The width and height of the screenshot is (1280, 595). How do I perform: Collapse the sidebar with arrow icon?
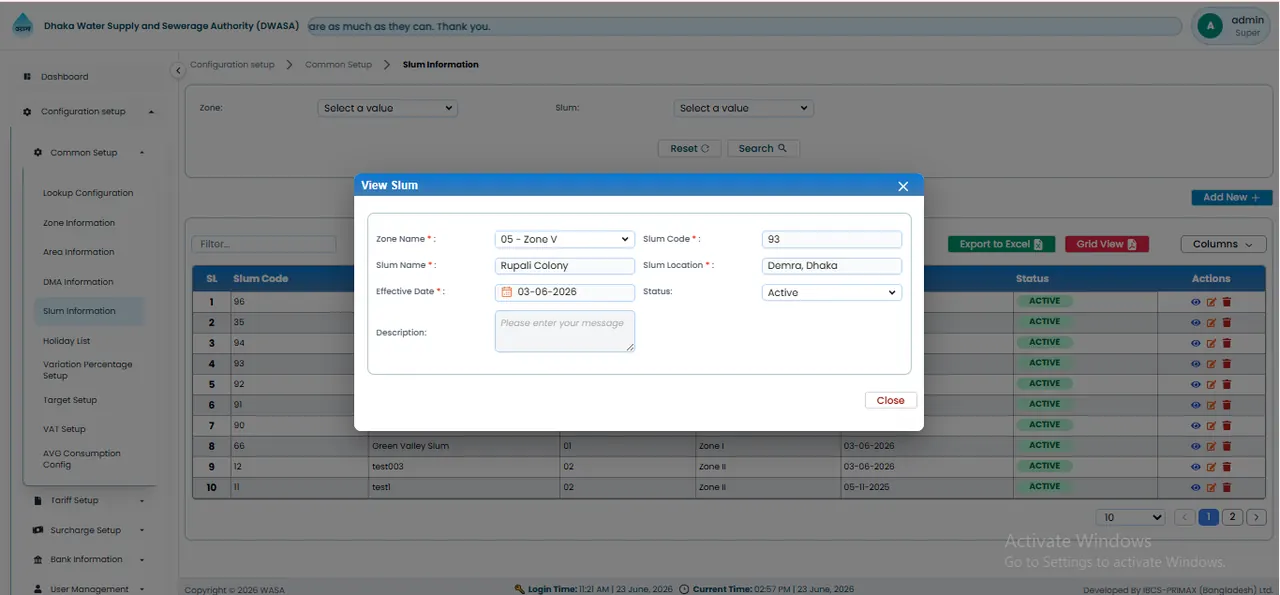(x=178, y=70)
